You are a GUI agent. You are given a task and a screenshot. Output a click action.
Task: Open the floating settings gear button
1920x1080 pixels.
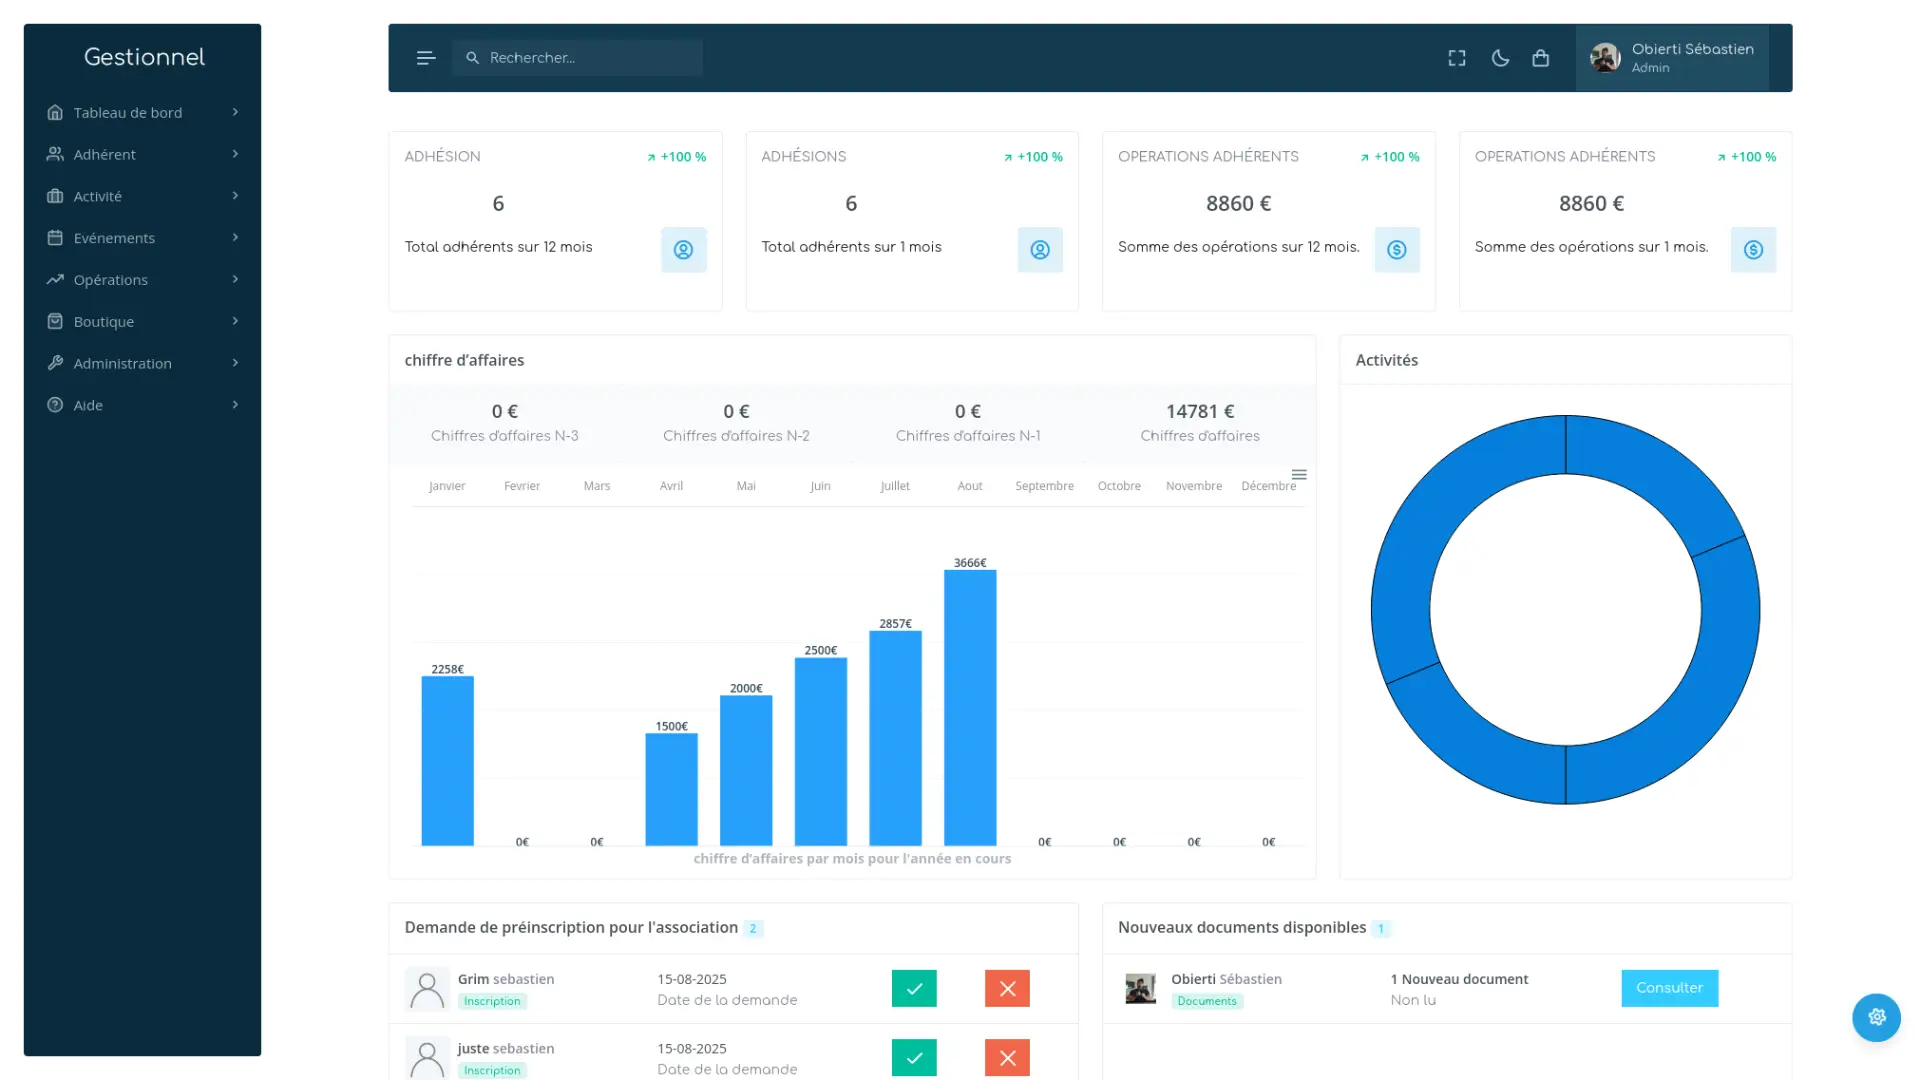pos(1876,1017)
